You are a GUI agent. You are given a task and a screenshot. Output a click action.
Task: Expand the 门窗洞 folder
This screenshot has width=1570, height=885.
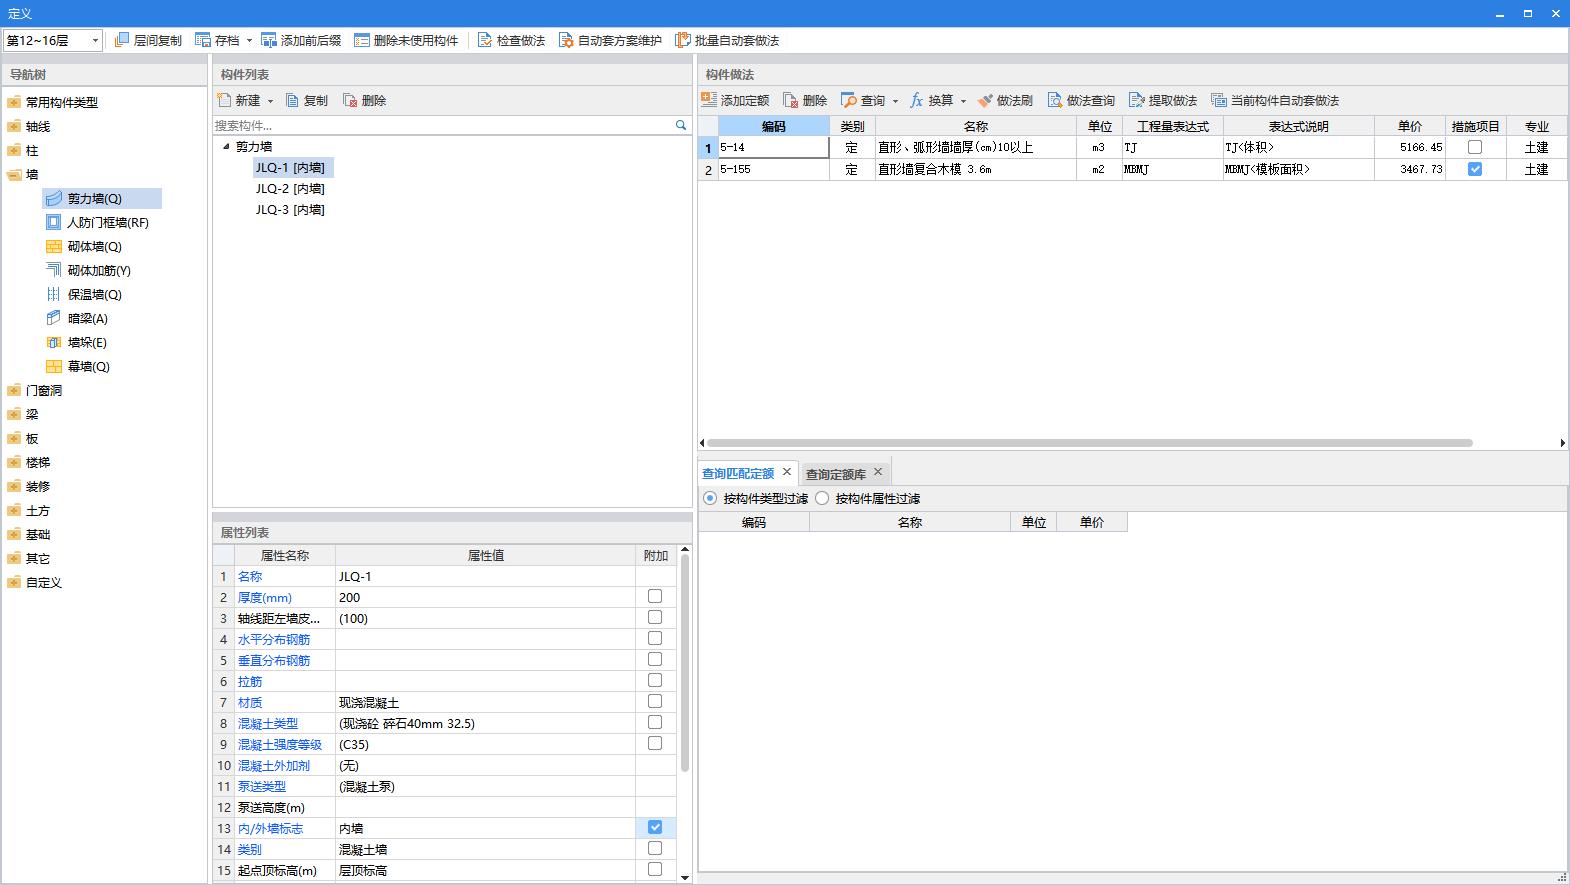pyautogui.click(x=13, y=390)
